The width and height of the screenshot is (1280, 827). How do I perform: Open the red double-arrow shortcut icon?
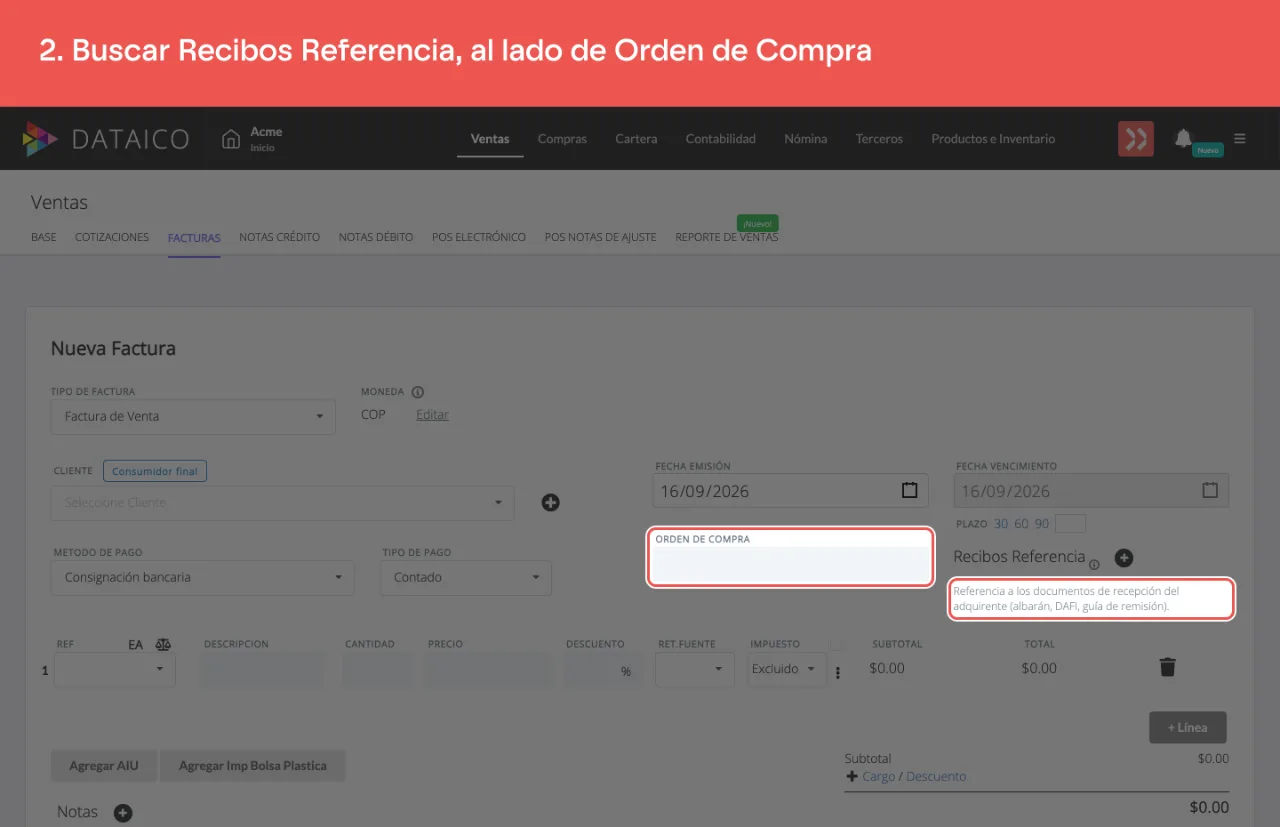1136,139
